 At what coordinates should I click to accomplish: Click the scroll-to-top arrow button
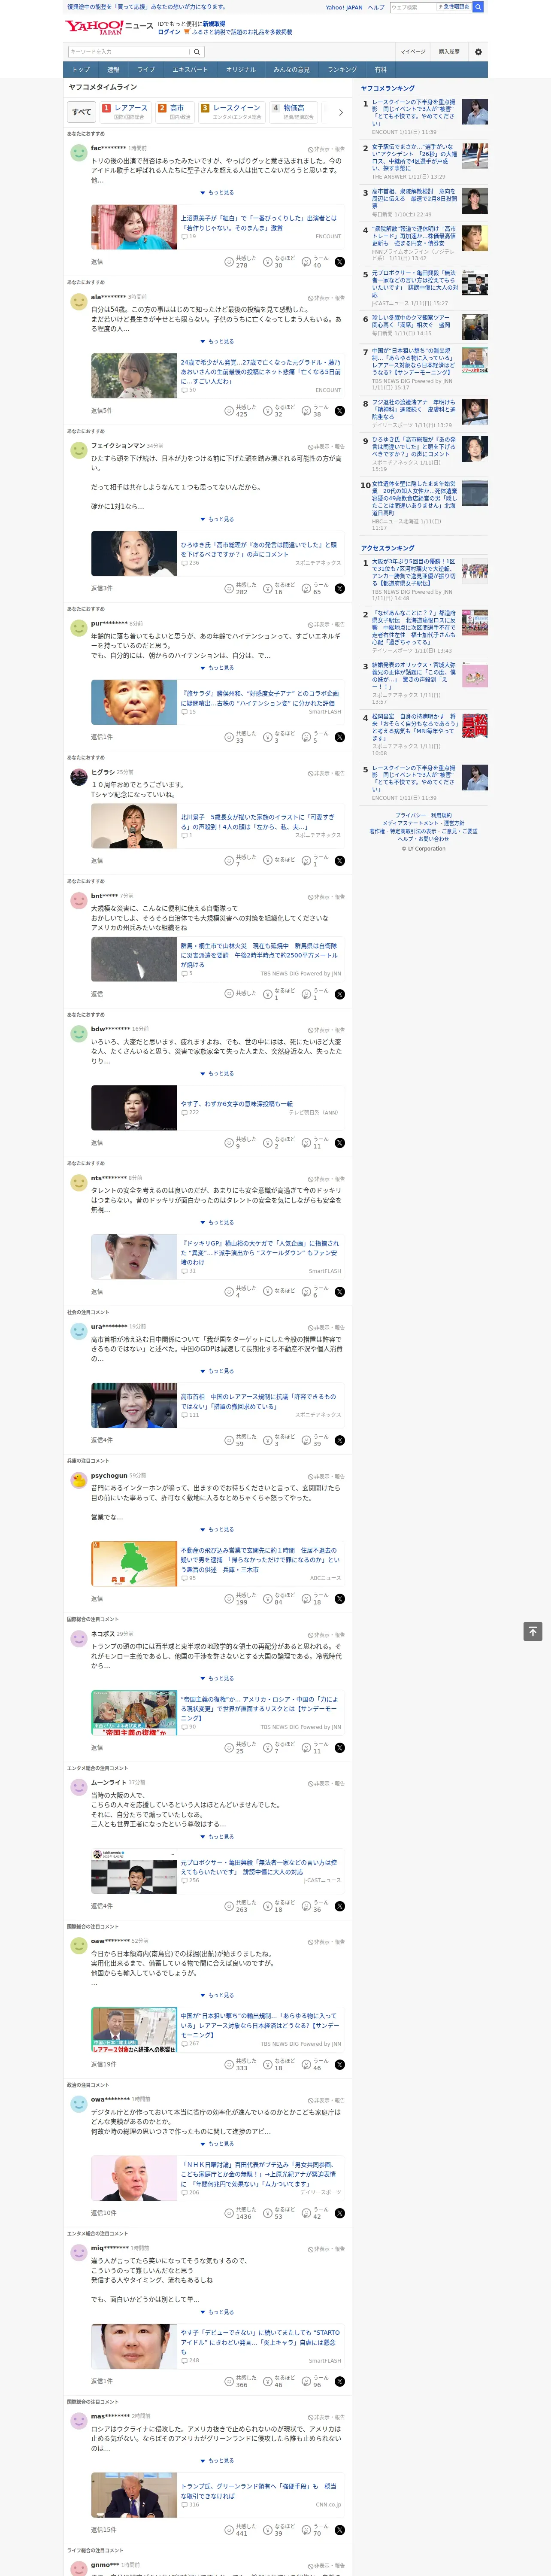[533, 1631]
